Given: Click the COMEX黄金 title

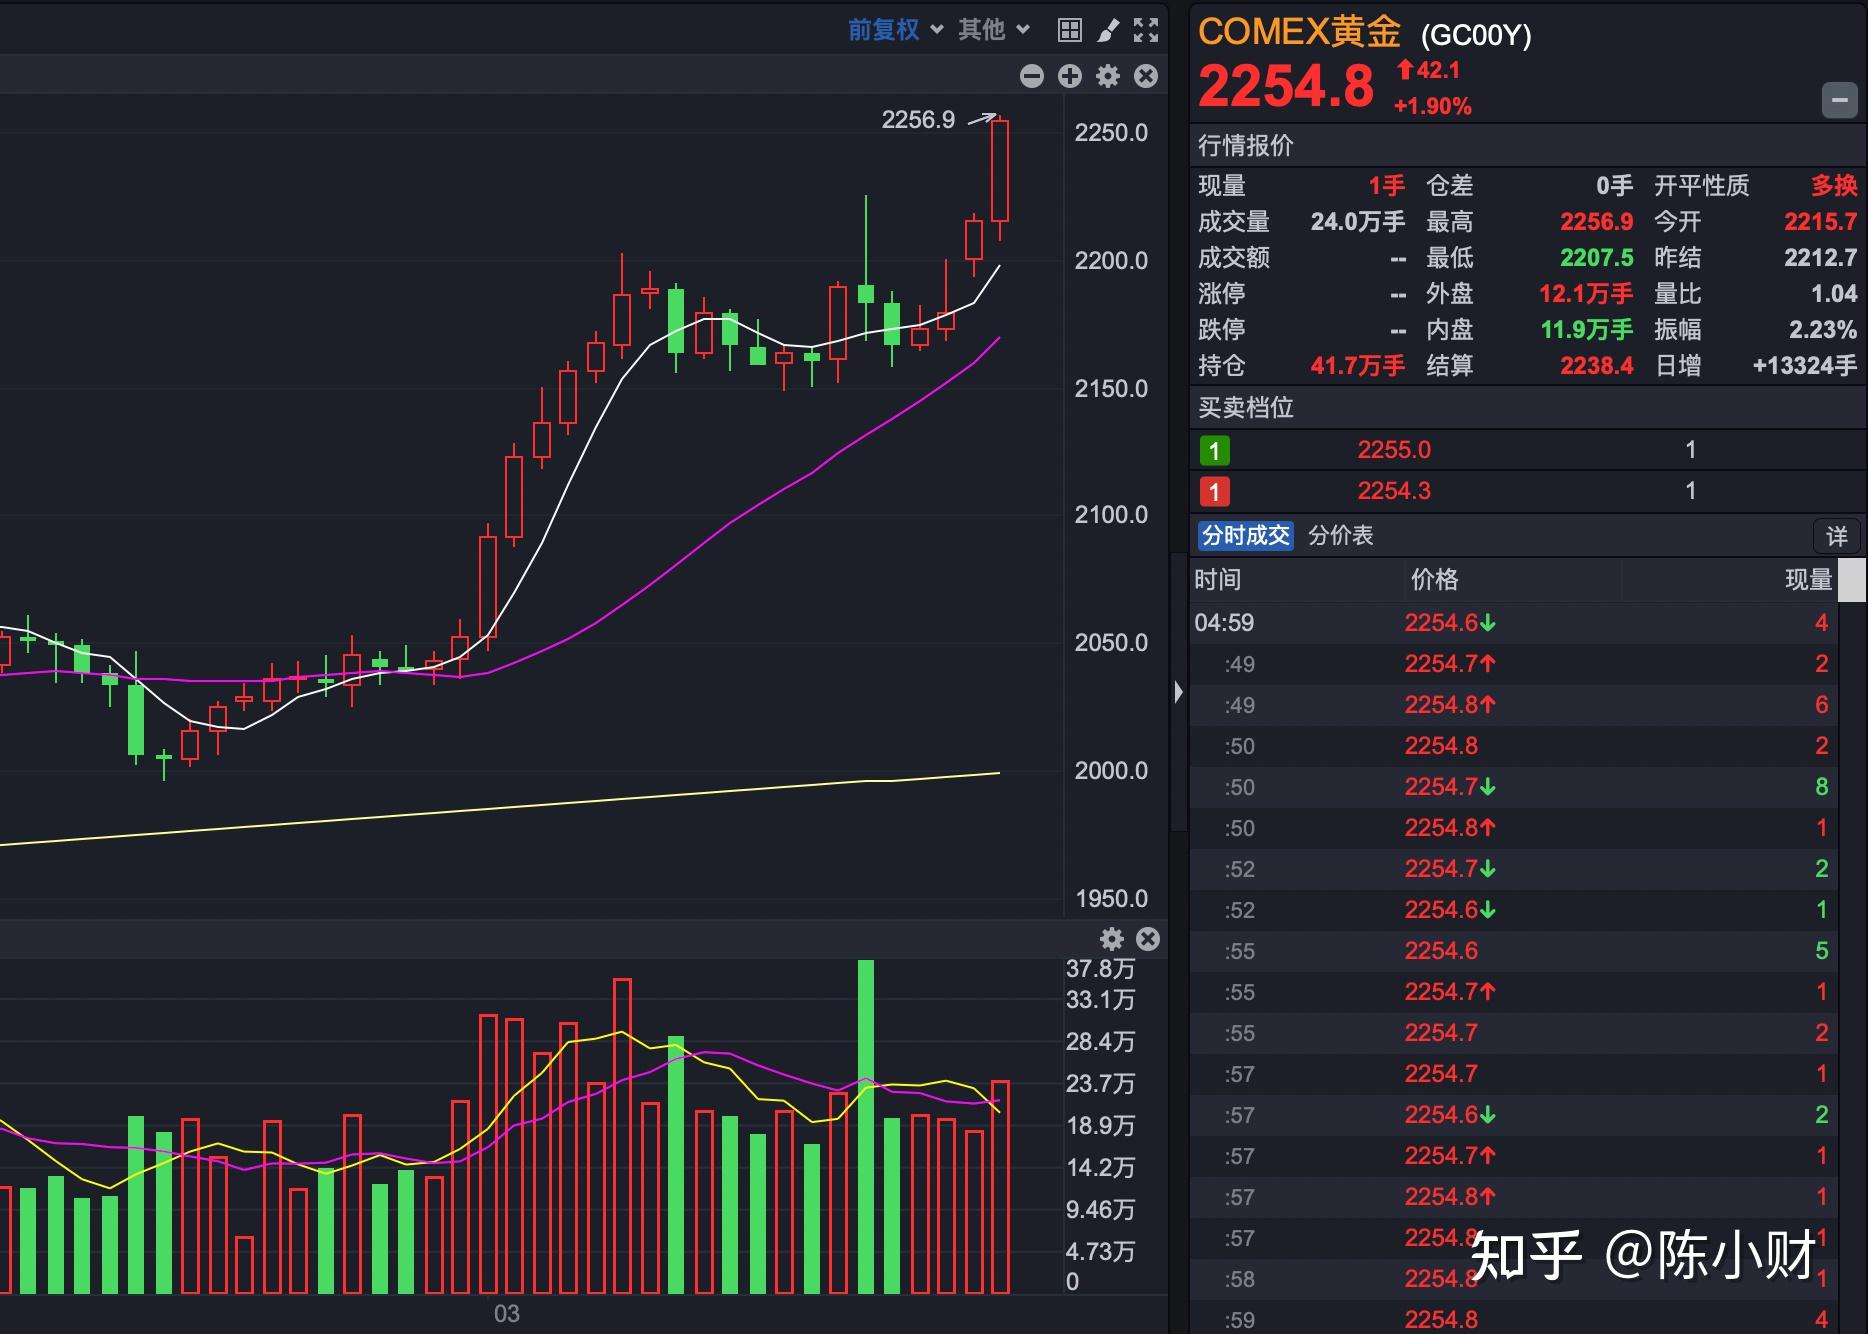Looking at the screenshot, I should [x=1299, y=32].
